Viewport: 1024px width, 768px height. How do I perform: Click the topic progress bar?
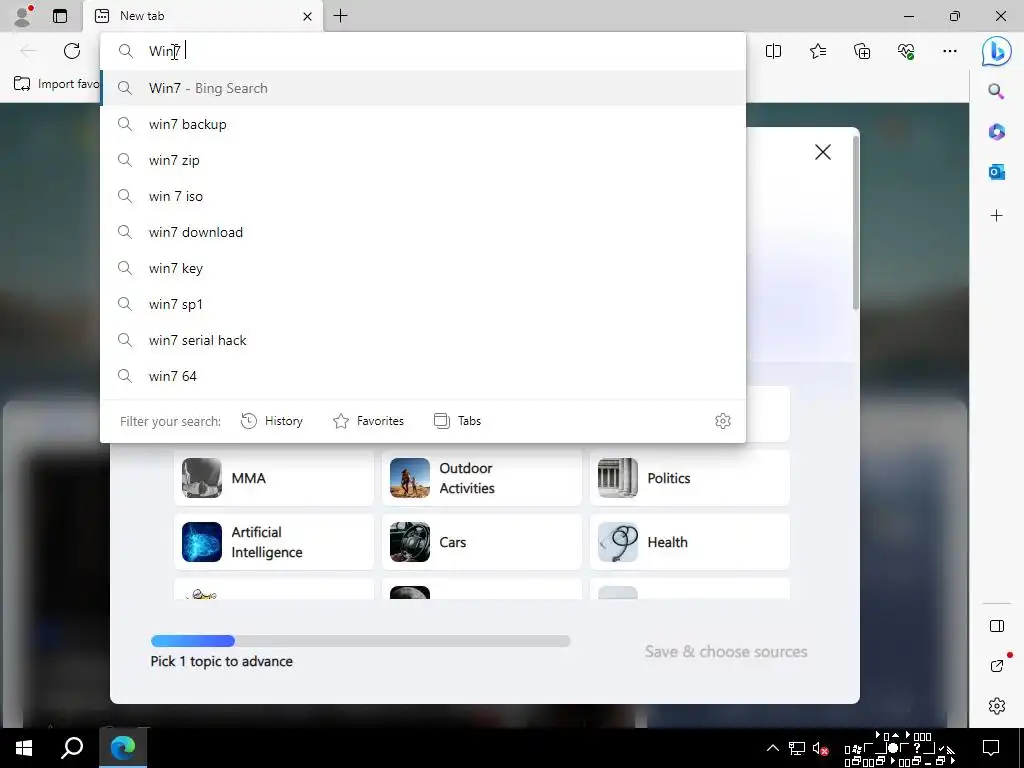point(360,641)
